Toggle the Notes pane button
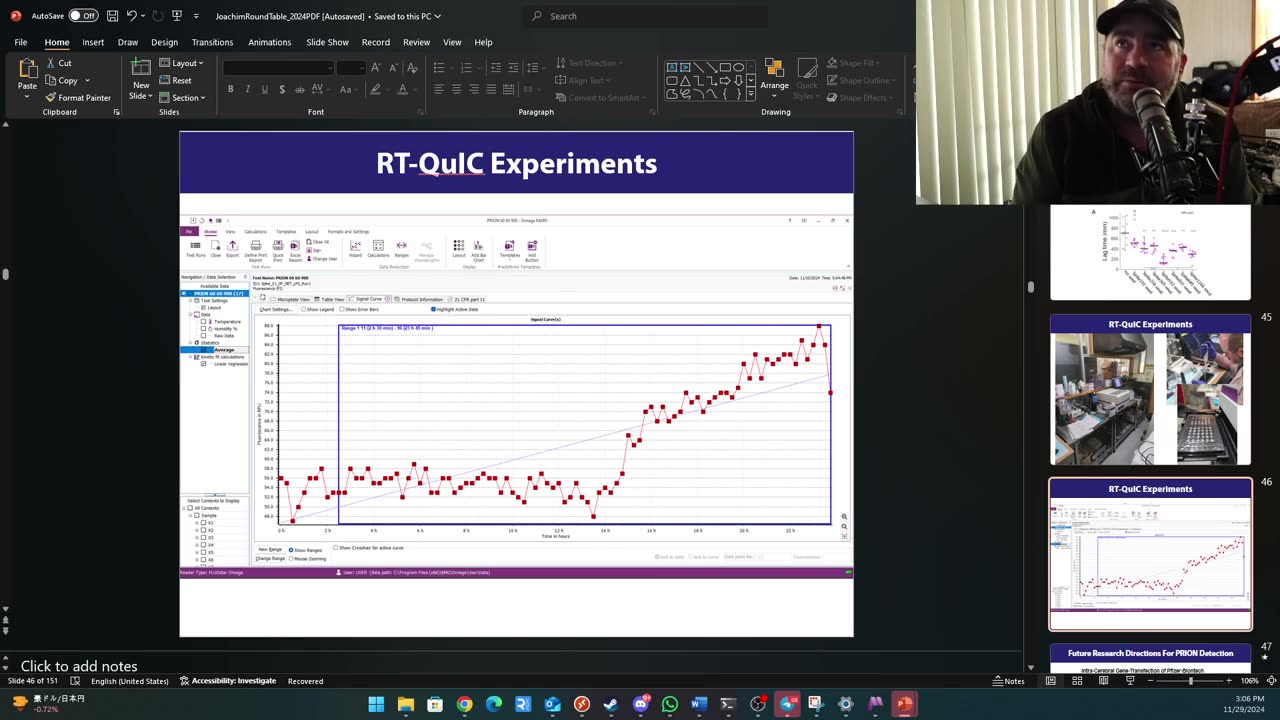 pyautogui.click(x=1008, y=681)
